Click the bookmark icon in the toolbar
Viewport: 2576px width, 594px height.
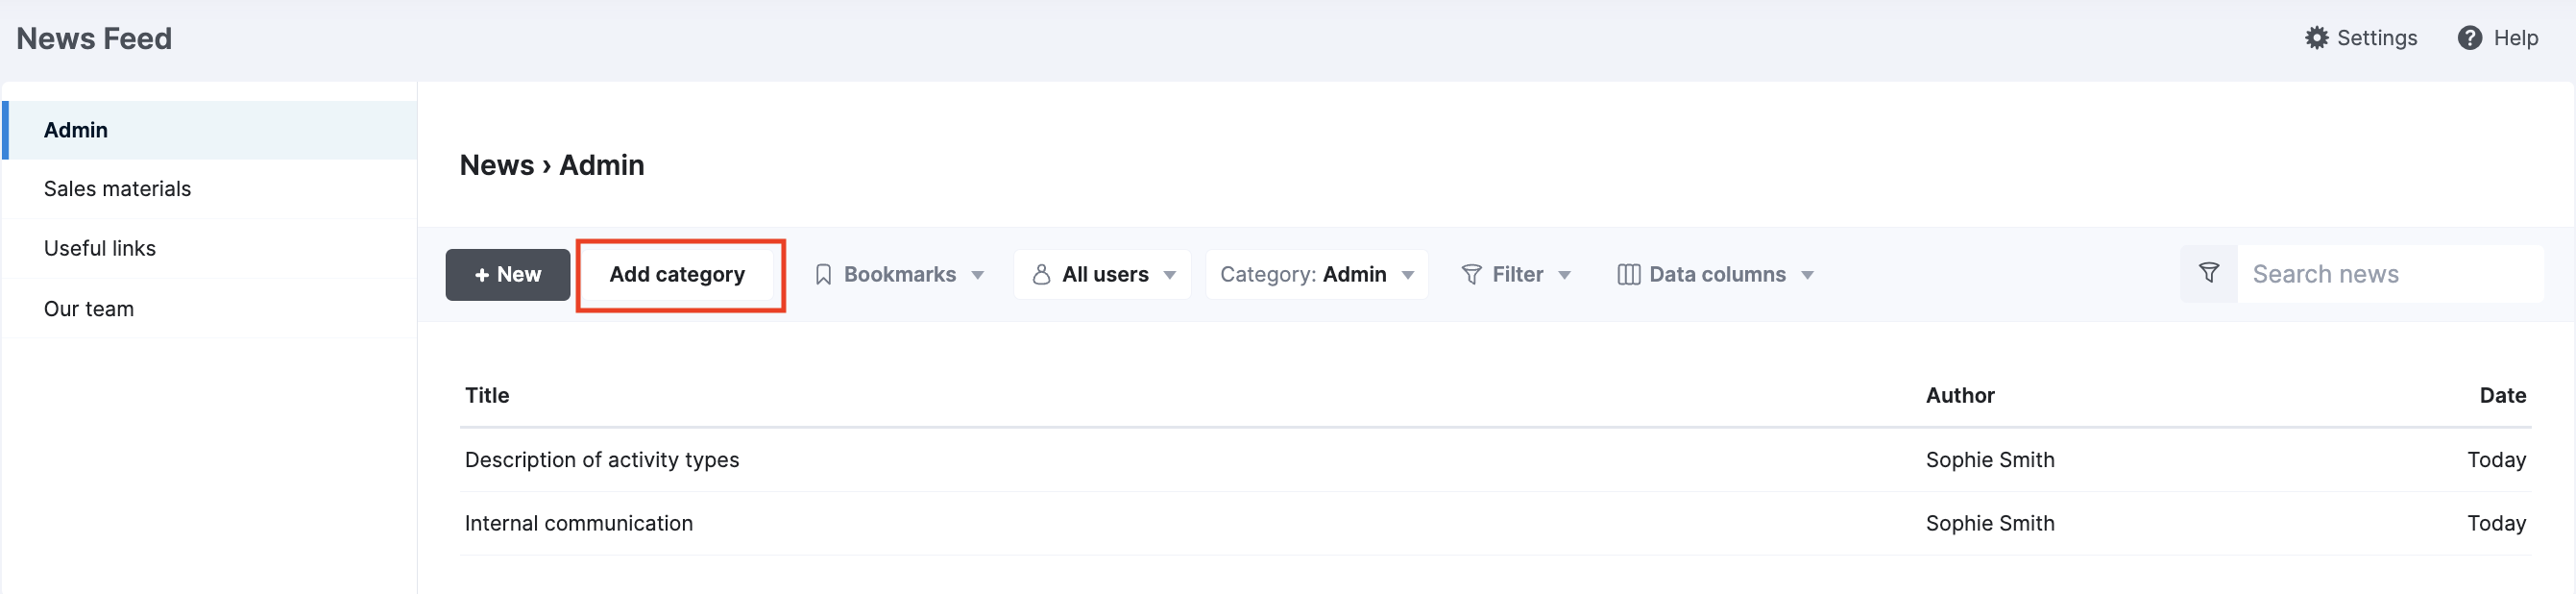[x=823, y=275]
